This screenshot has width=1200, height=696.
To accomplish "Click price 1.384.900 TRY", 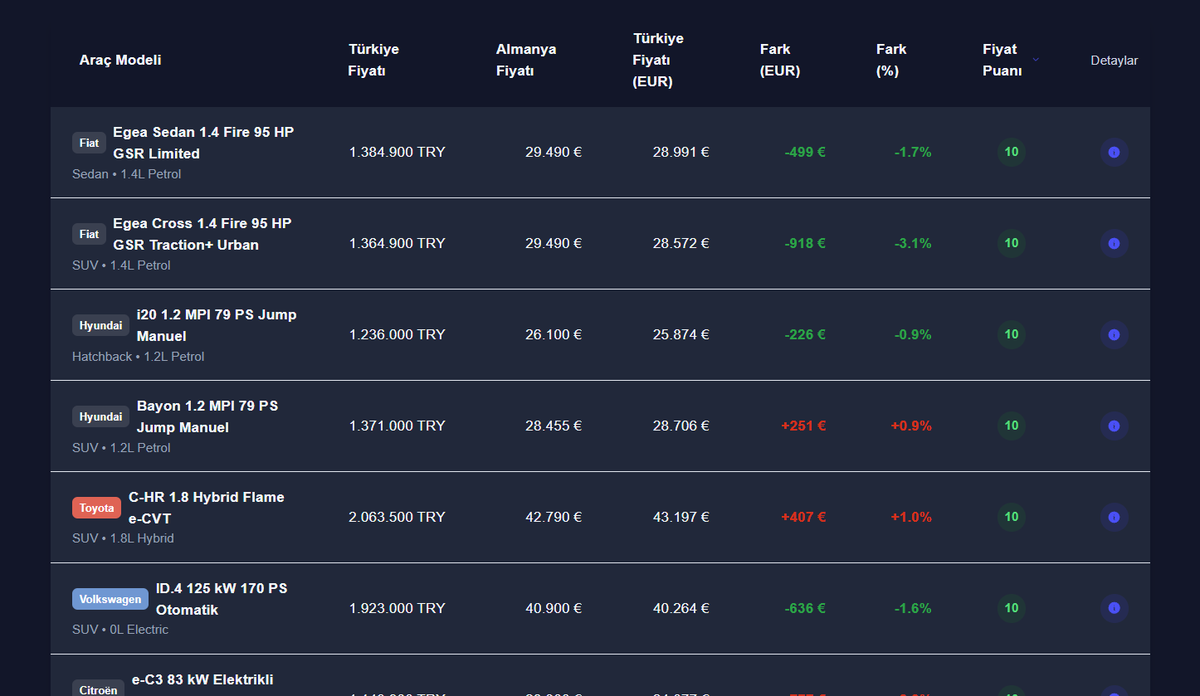I will click(x=397, y=152).
